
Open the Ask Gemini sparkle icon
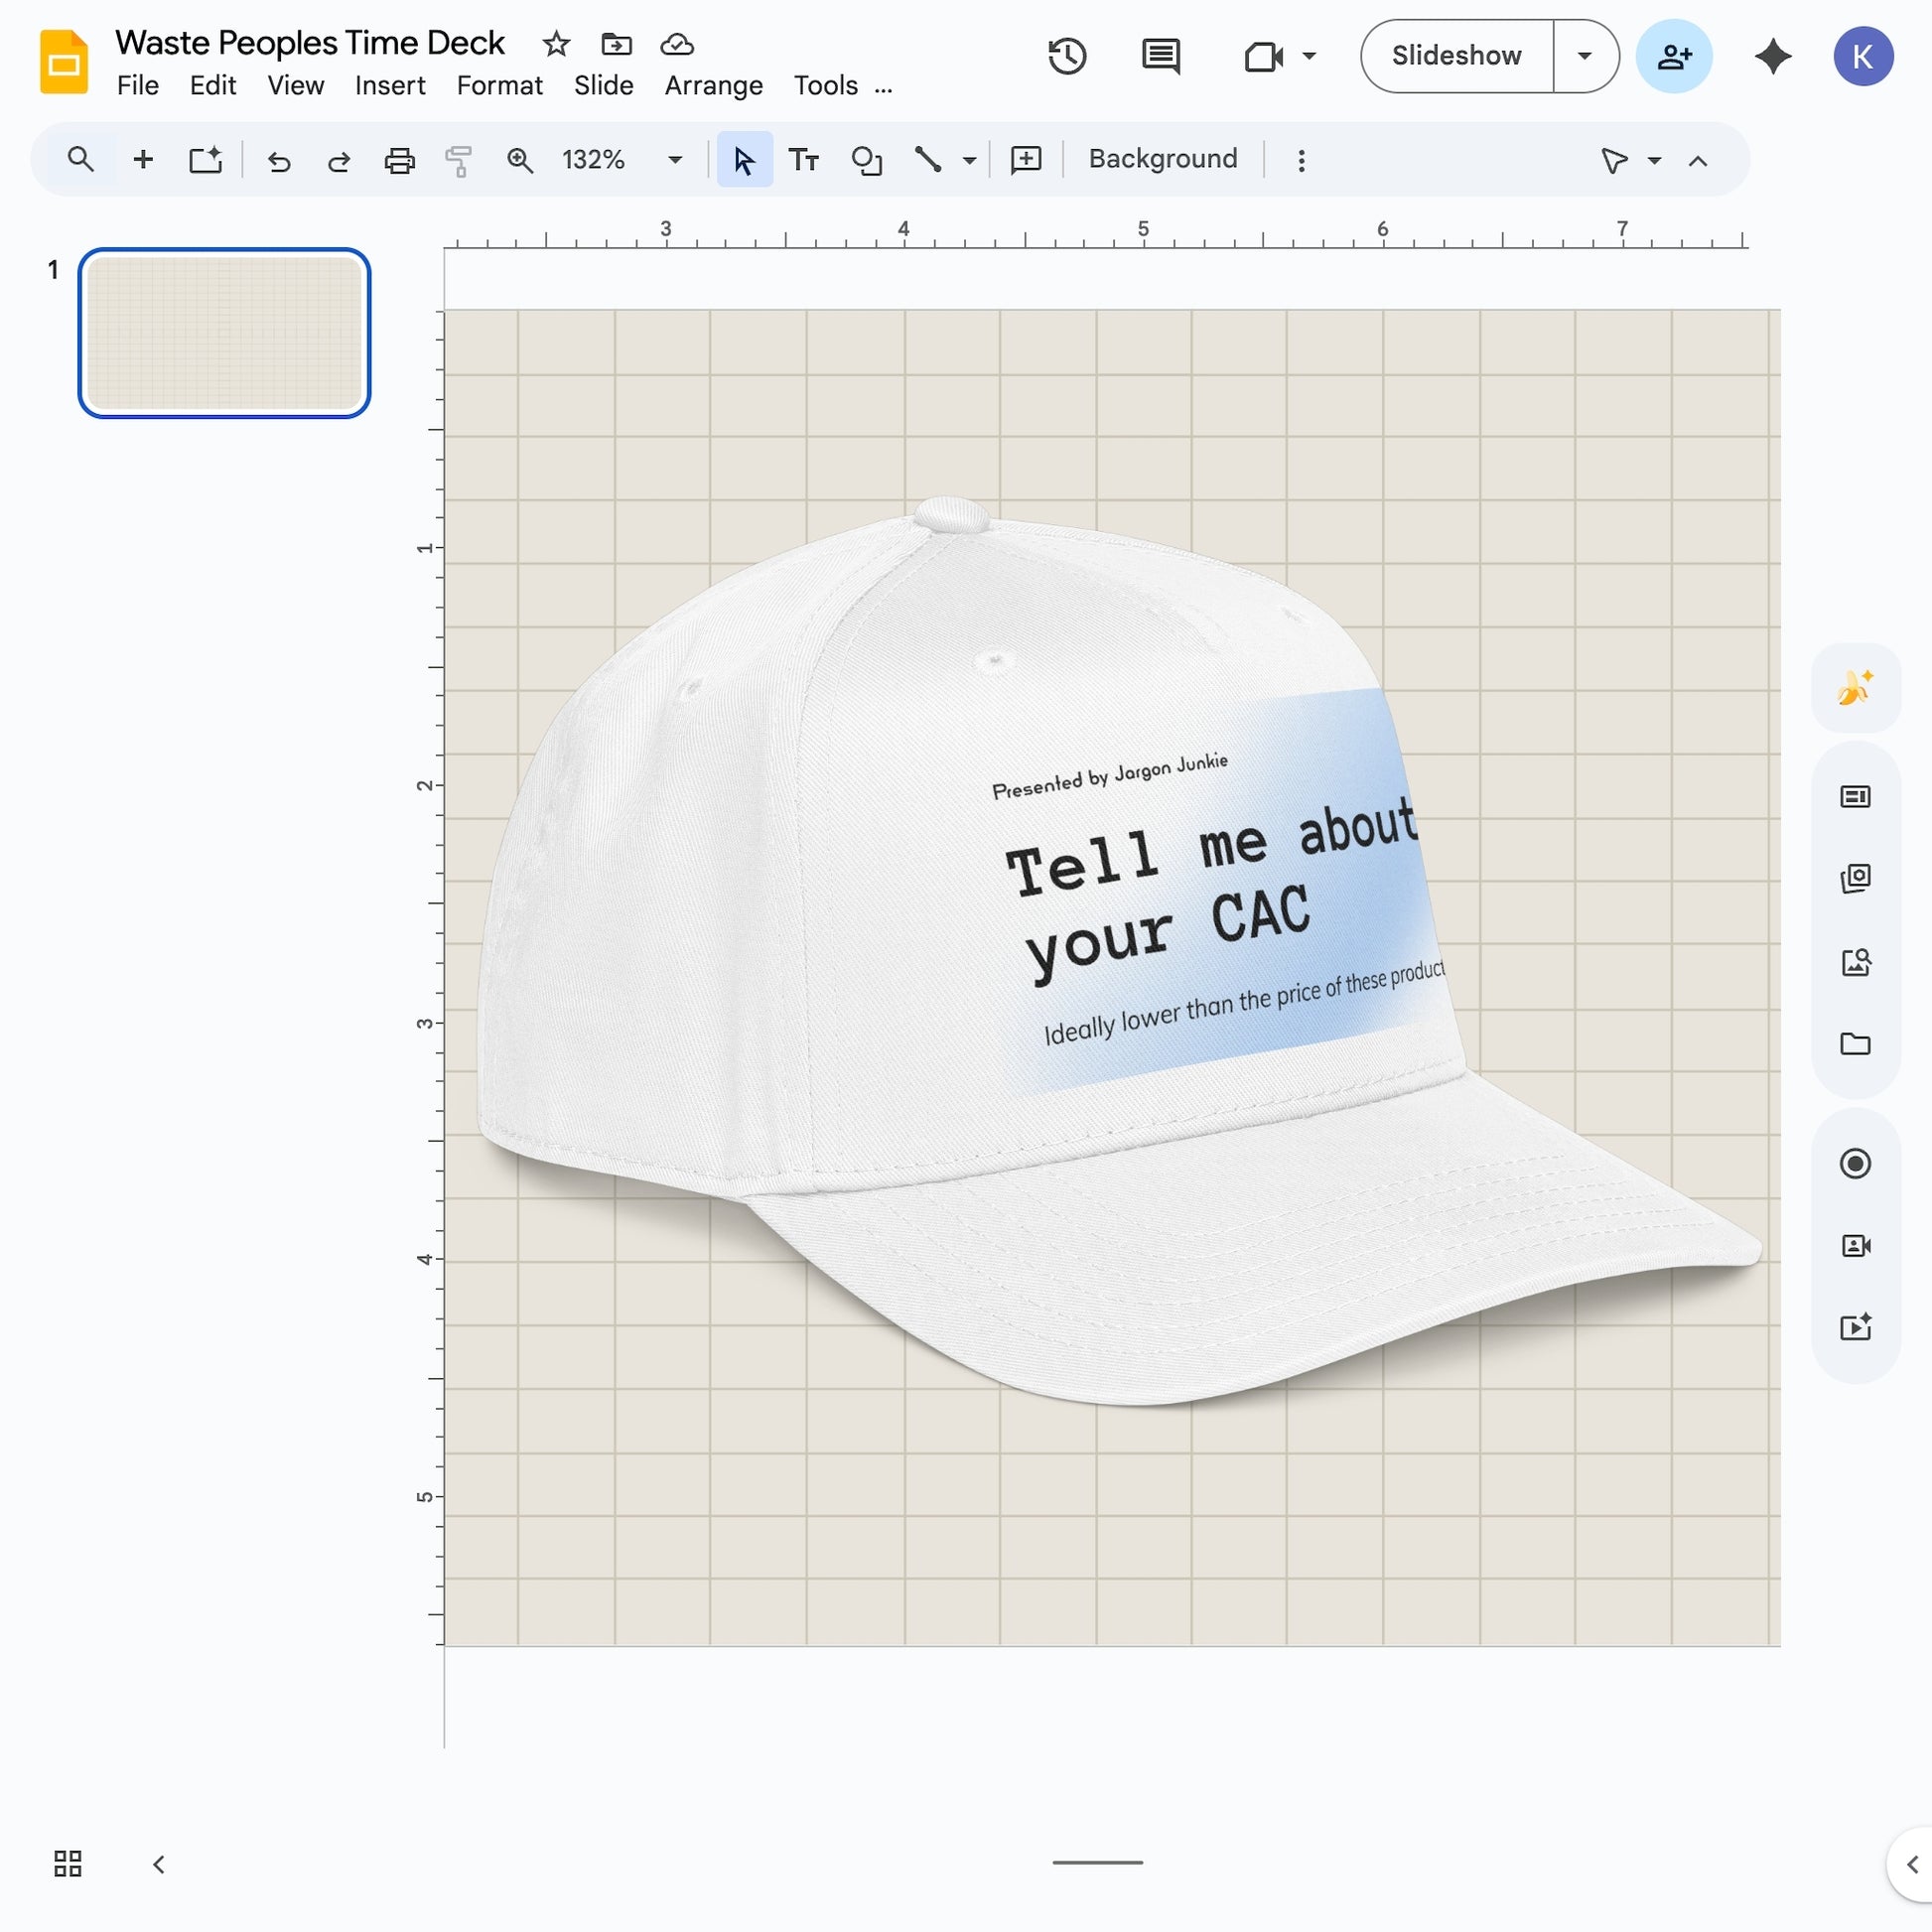1772,57
